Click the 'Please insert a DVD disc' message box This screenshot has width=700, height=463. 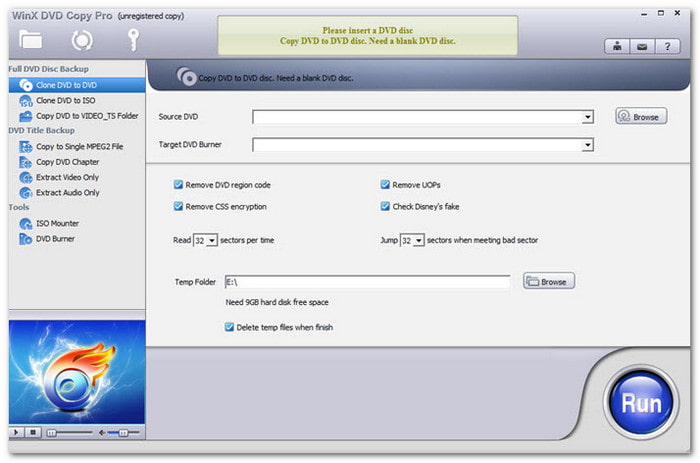click(367, 36)
